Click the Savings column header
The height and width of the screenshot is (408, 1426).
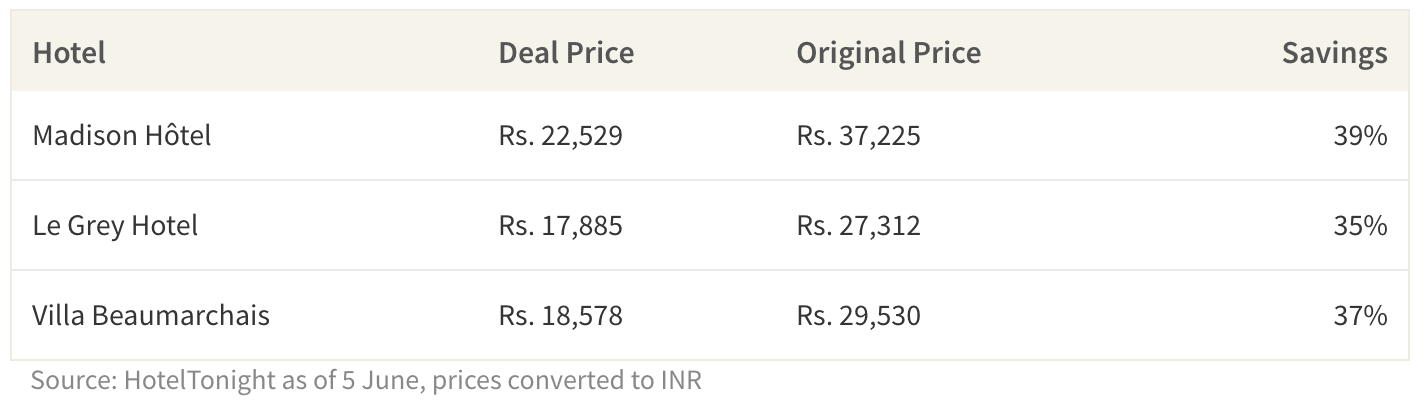point(1335,53)
